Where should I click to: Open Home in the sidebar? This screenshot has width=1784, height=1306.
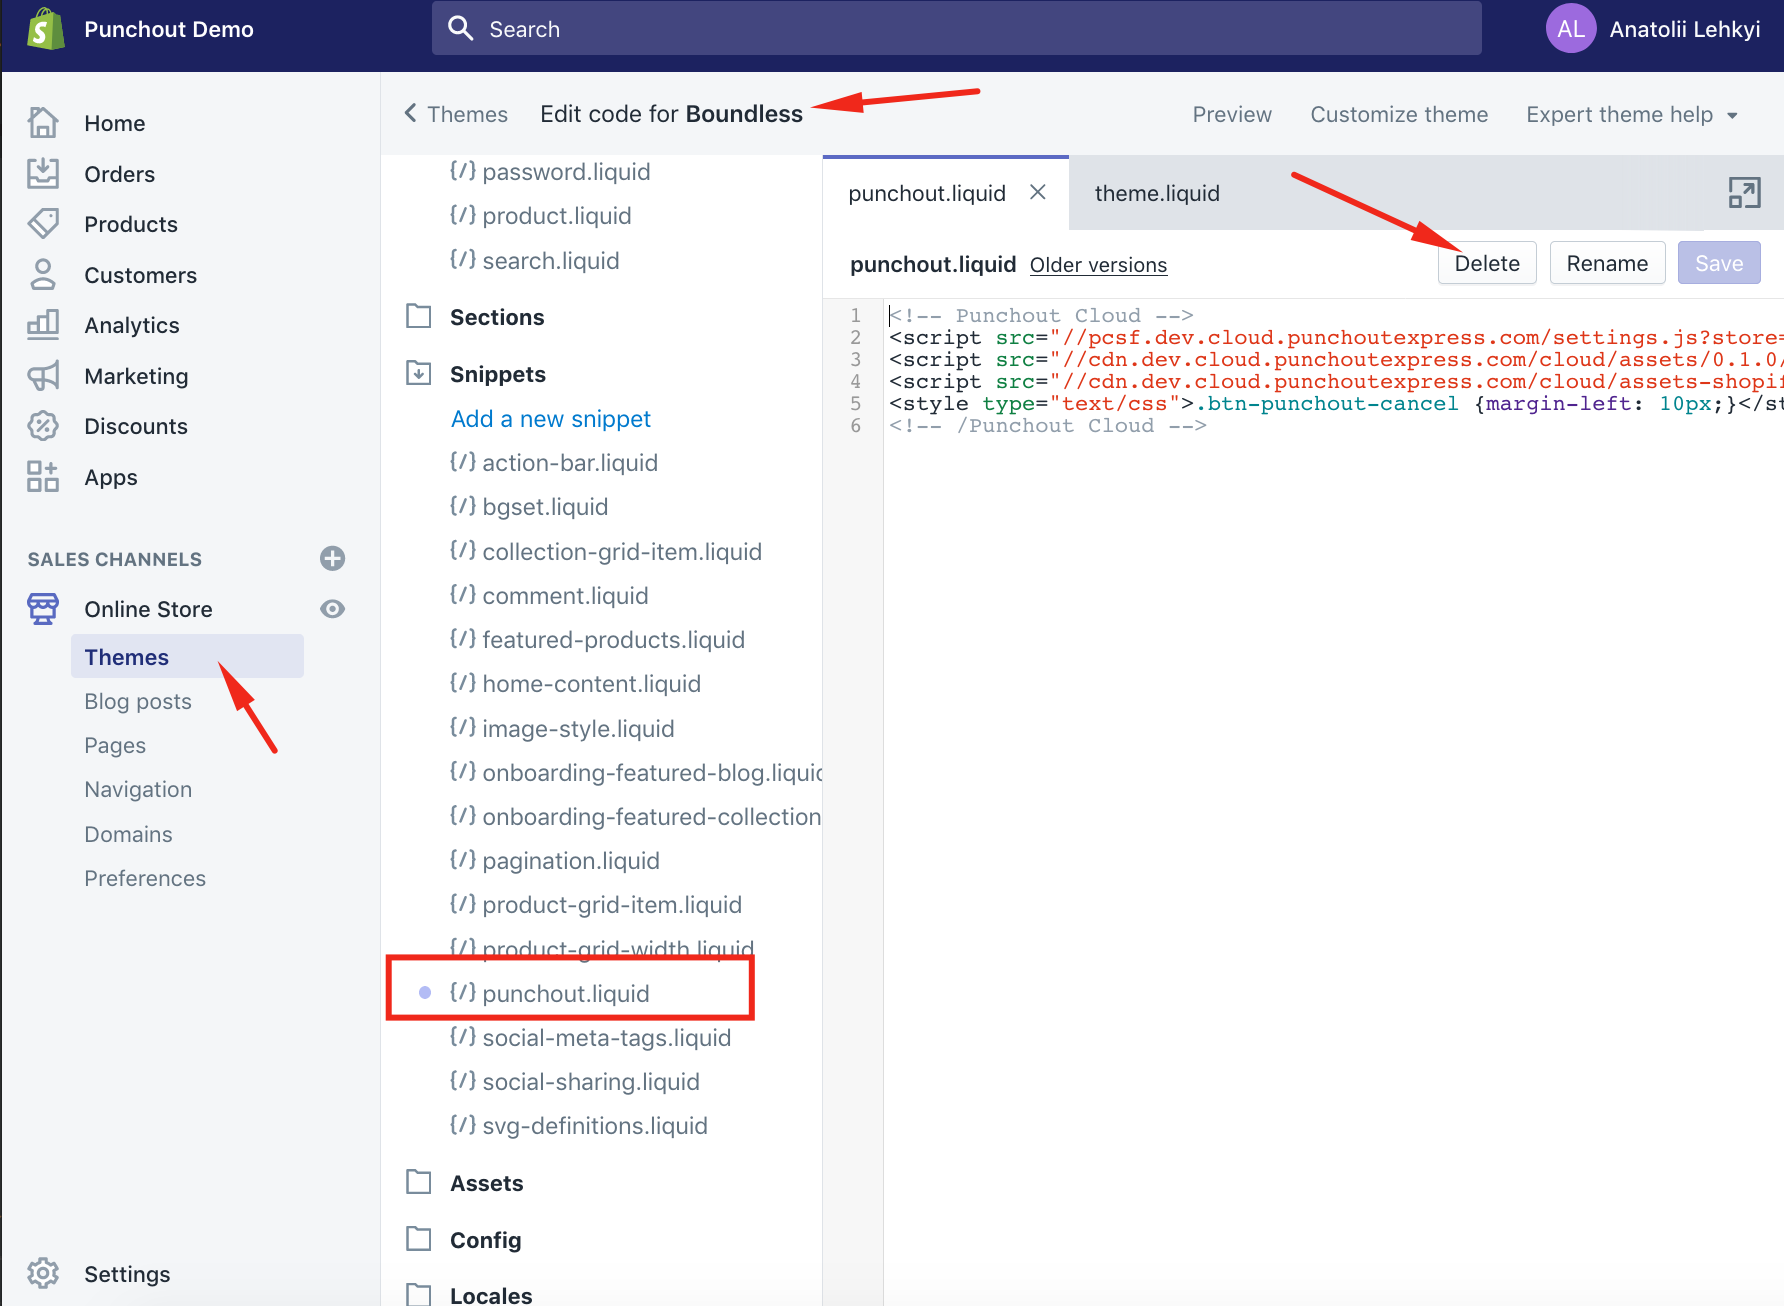(x=115, y=123)
